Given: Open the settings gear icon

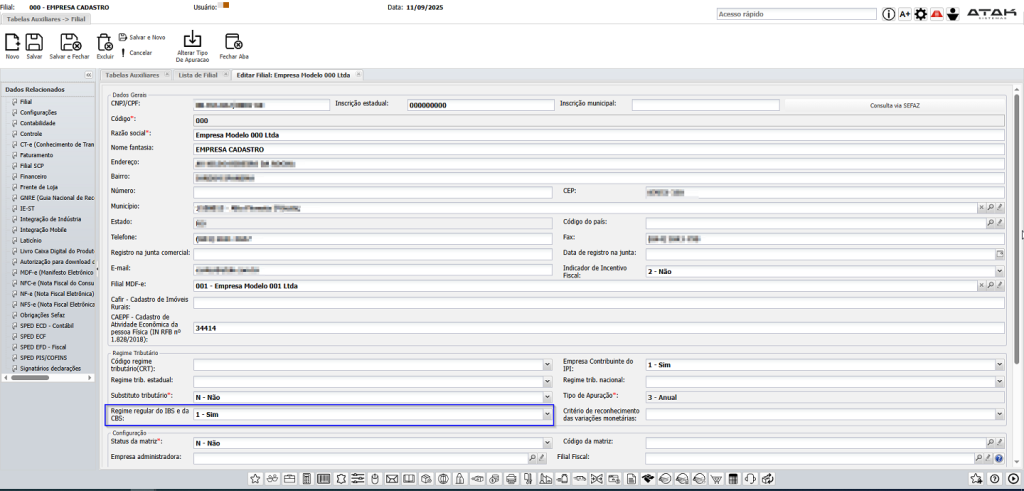Looking at the screenshot, I should (x=921, y=14).
